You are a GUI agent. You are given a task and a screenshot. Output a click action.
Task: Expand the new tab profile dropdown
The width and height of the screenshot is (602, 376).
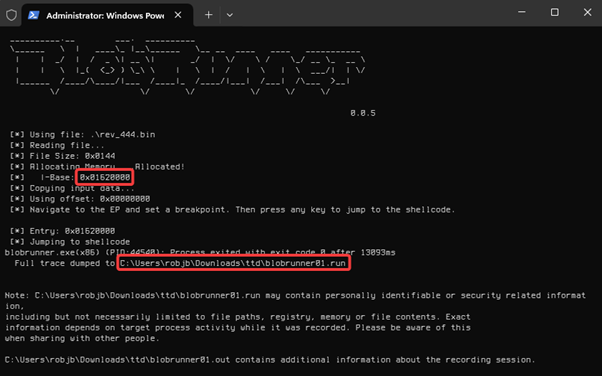click(230, 15)
